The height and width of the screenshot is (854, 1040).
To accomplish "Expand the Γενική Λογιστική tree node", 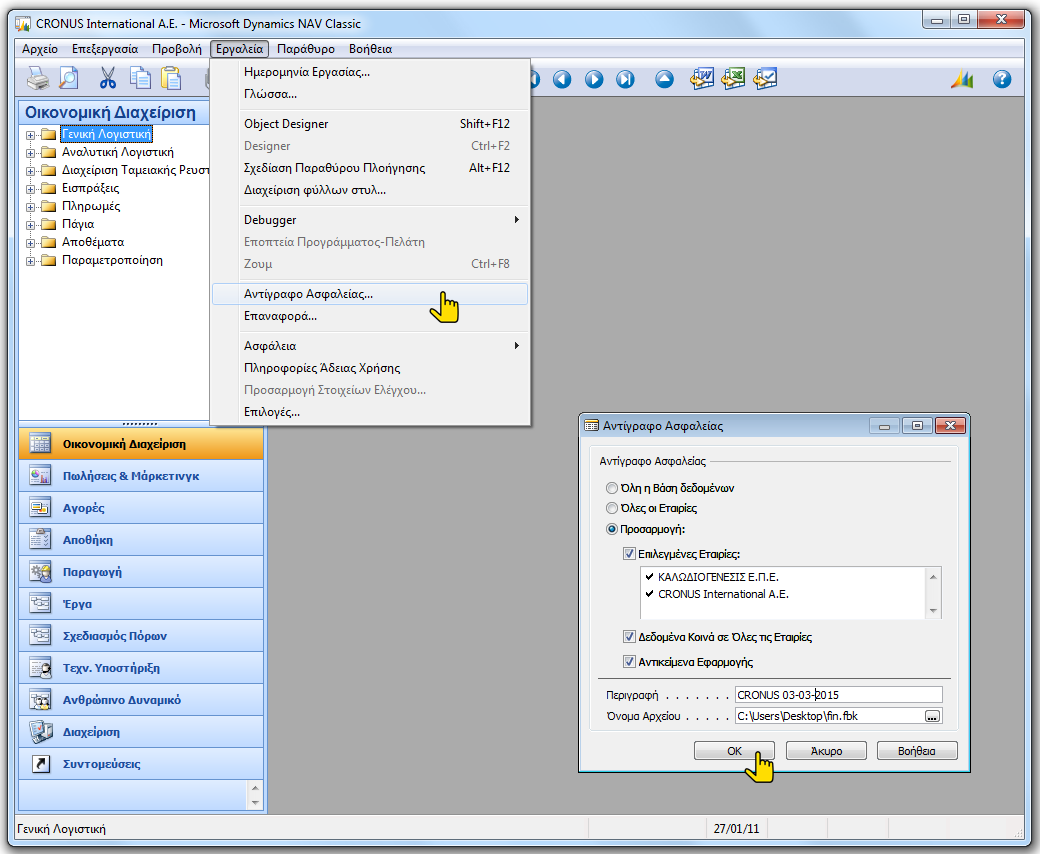I will point(30,135).
